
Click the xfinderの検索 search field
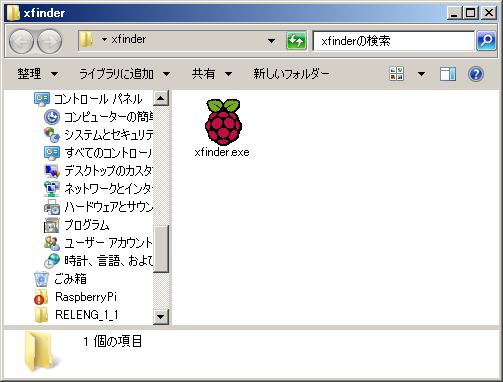click(393, 41)
